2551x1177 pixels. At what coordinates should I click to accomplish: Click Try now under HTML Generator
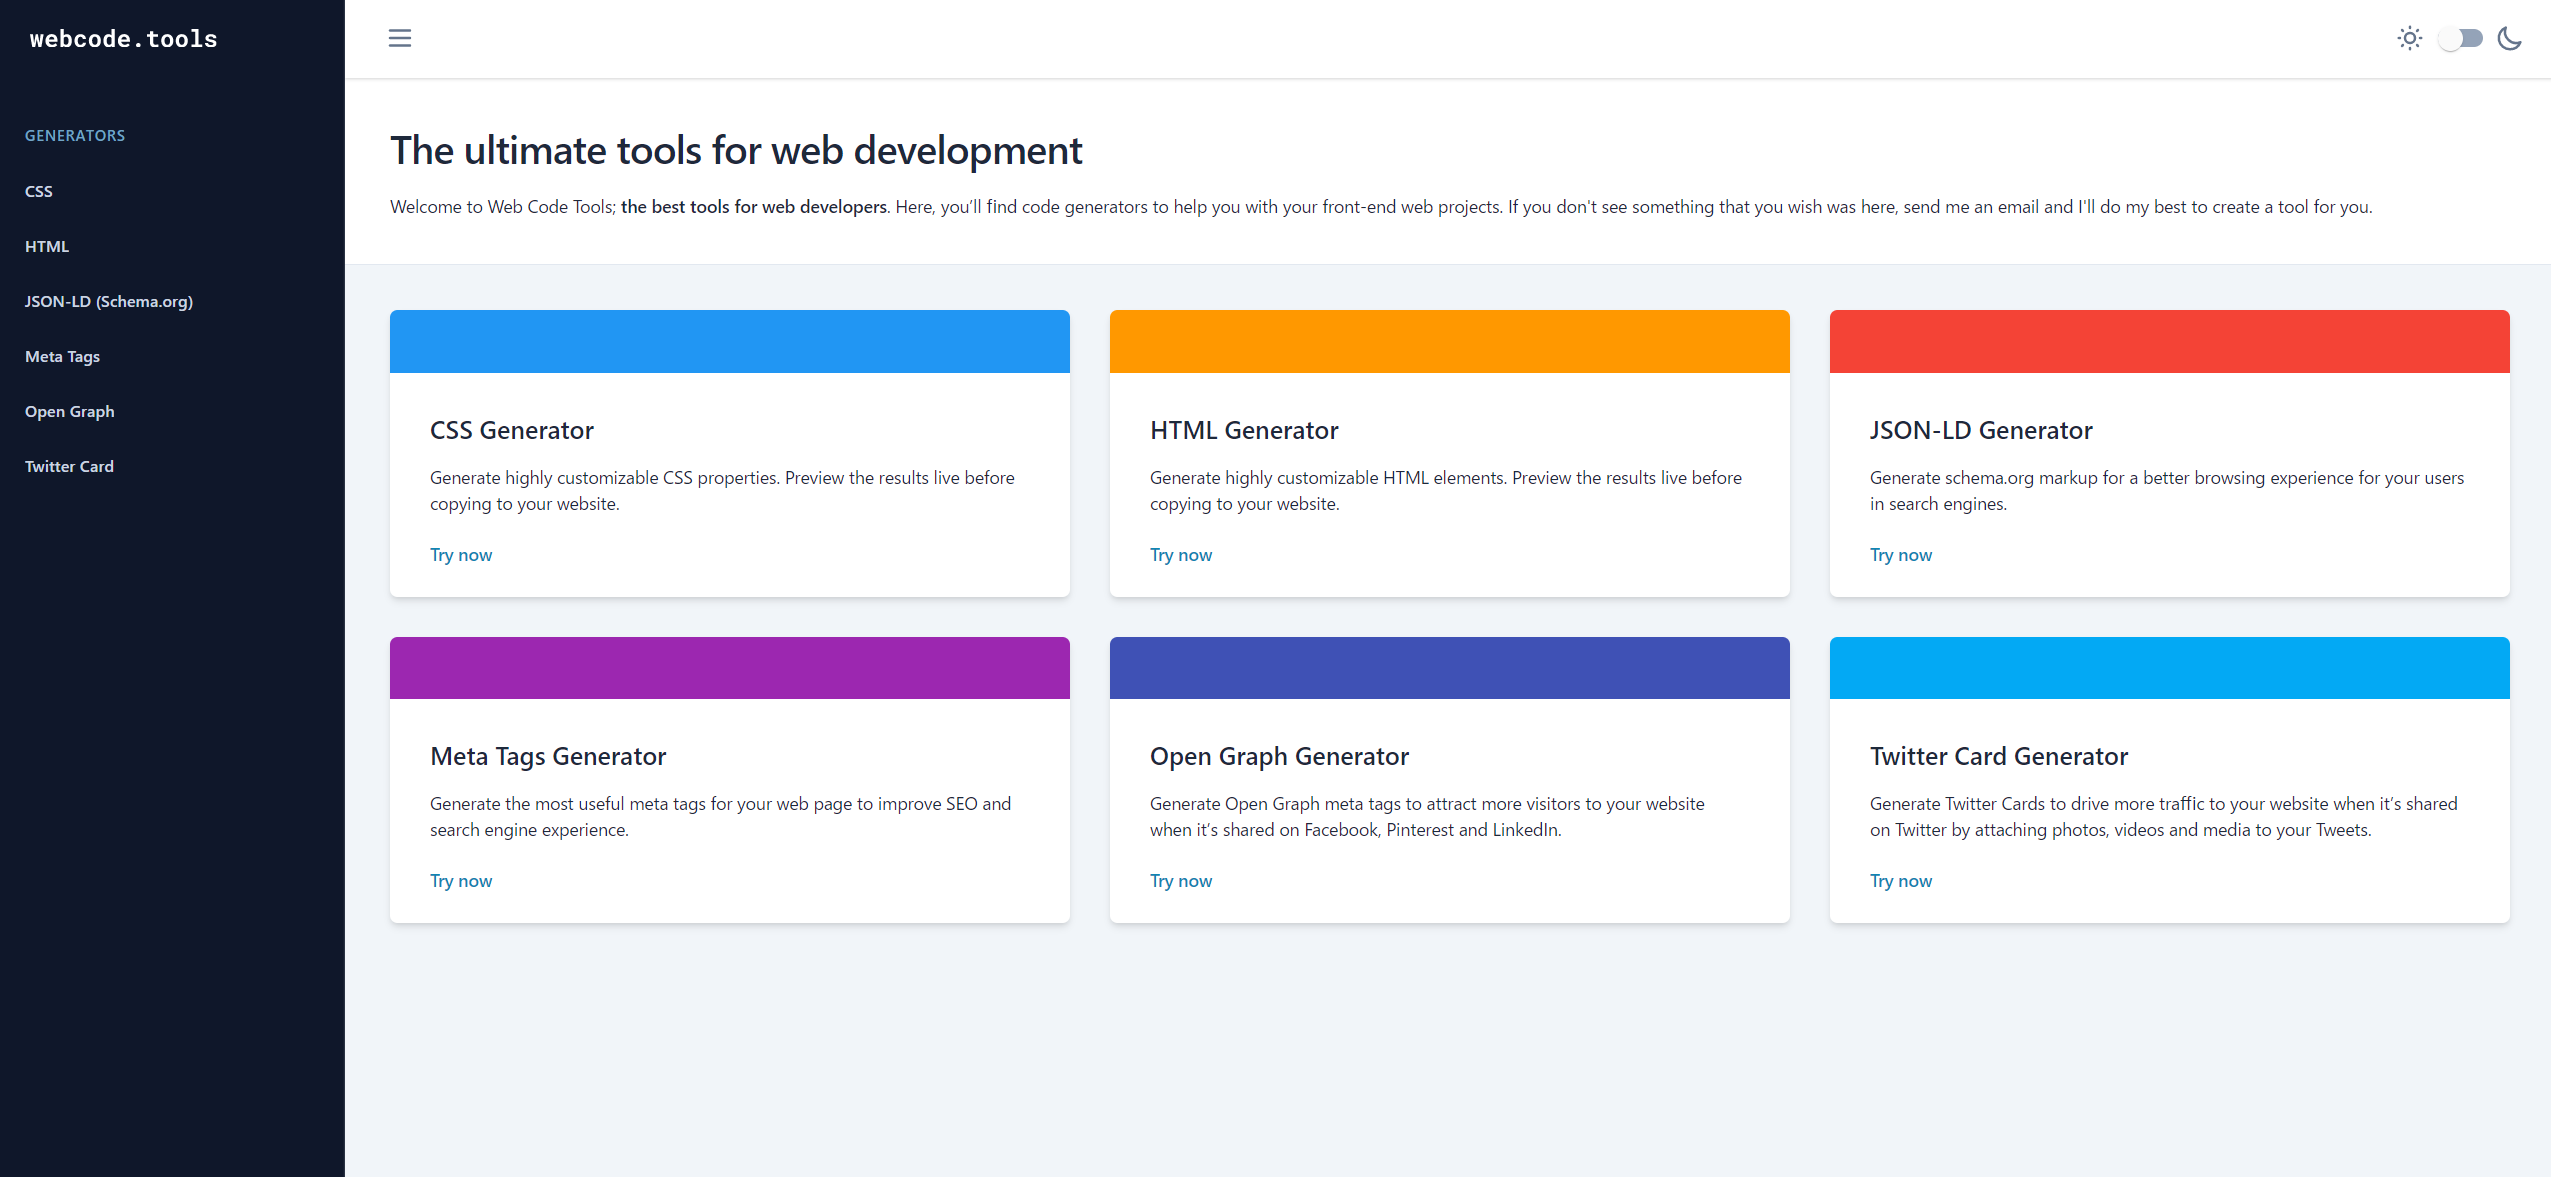(x=1180, y=555)
